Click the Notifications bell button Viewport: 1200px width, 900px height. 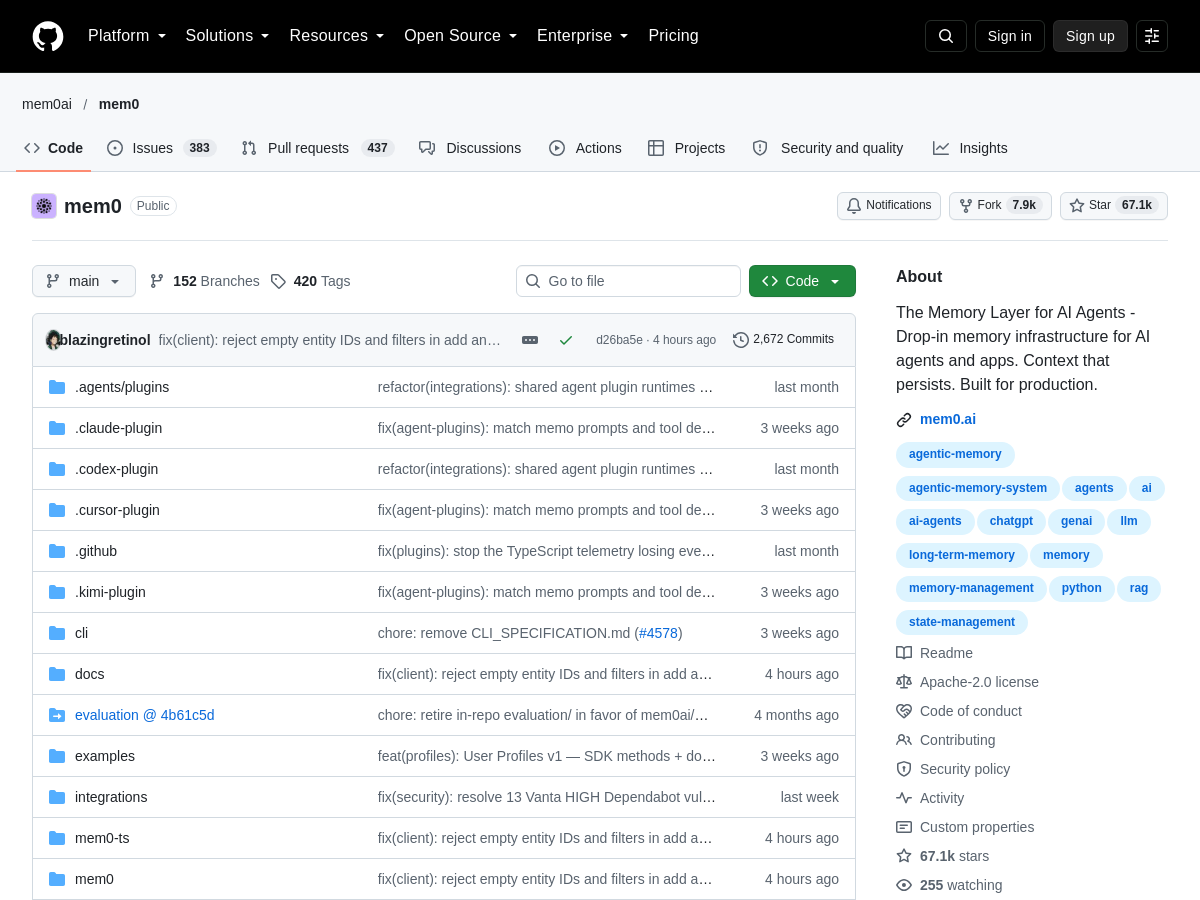pos(889,206)
